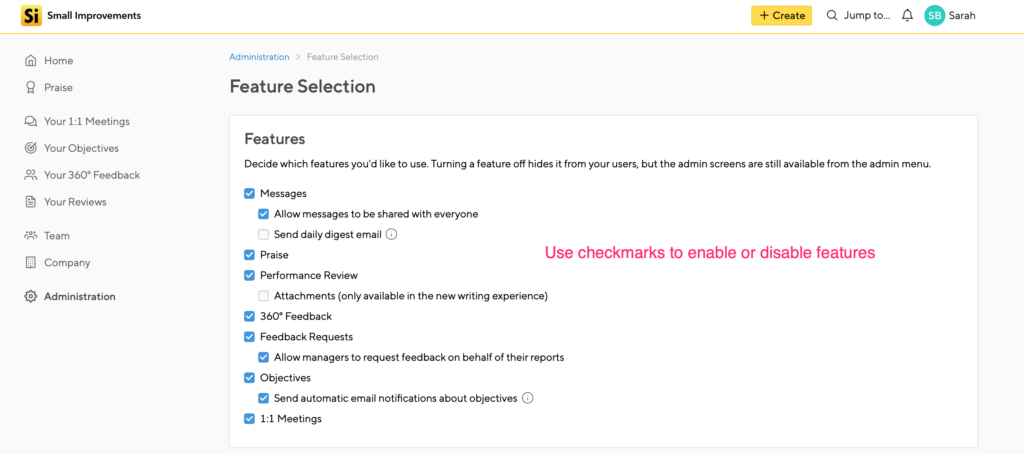Uncheck the 360° Feedback feature
The height and width of the screenshot is (454, 1024).
tap(249, 316)
